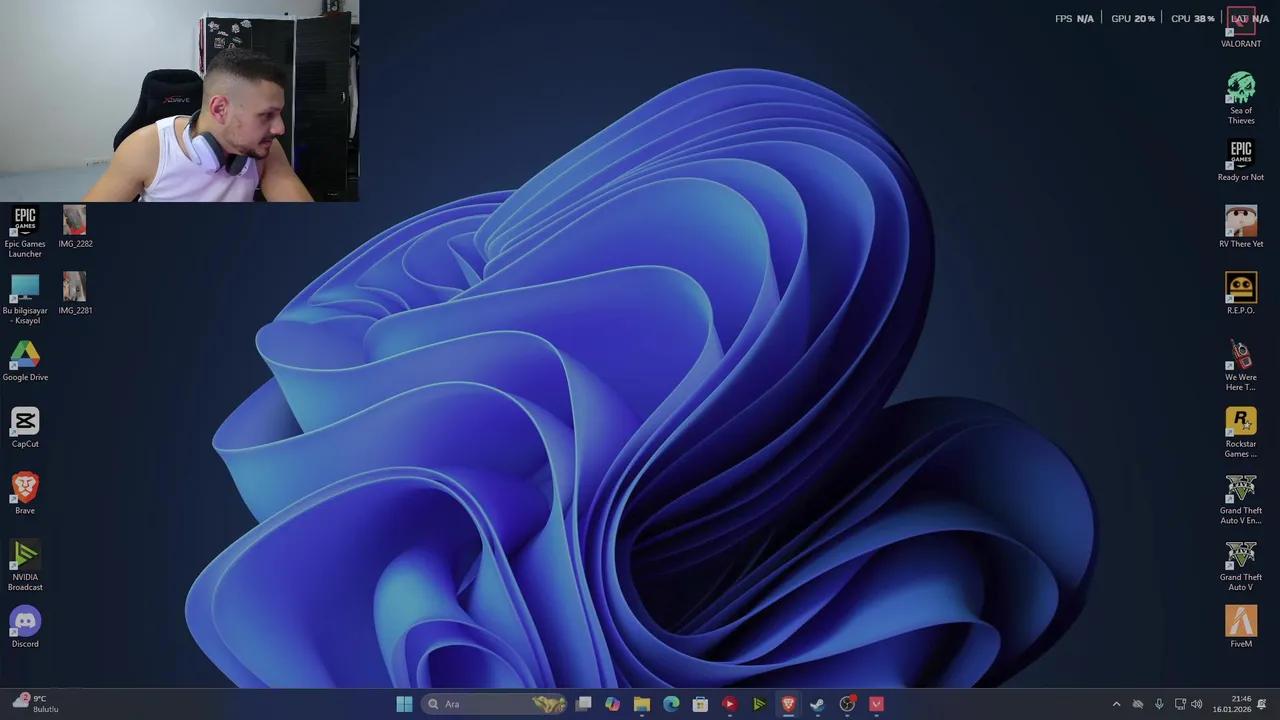Check the 9°C Bulutlu weather widget
The image size is (1280, 720).
[x=30, y=703]
